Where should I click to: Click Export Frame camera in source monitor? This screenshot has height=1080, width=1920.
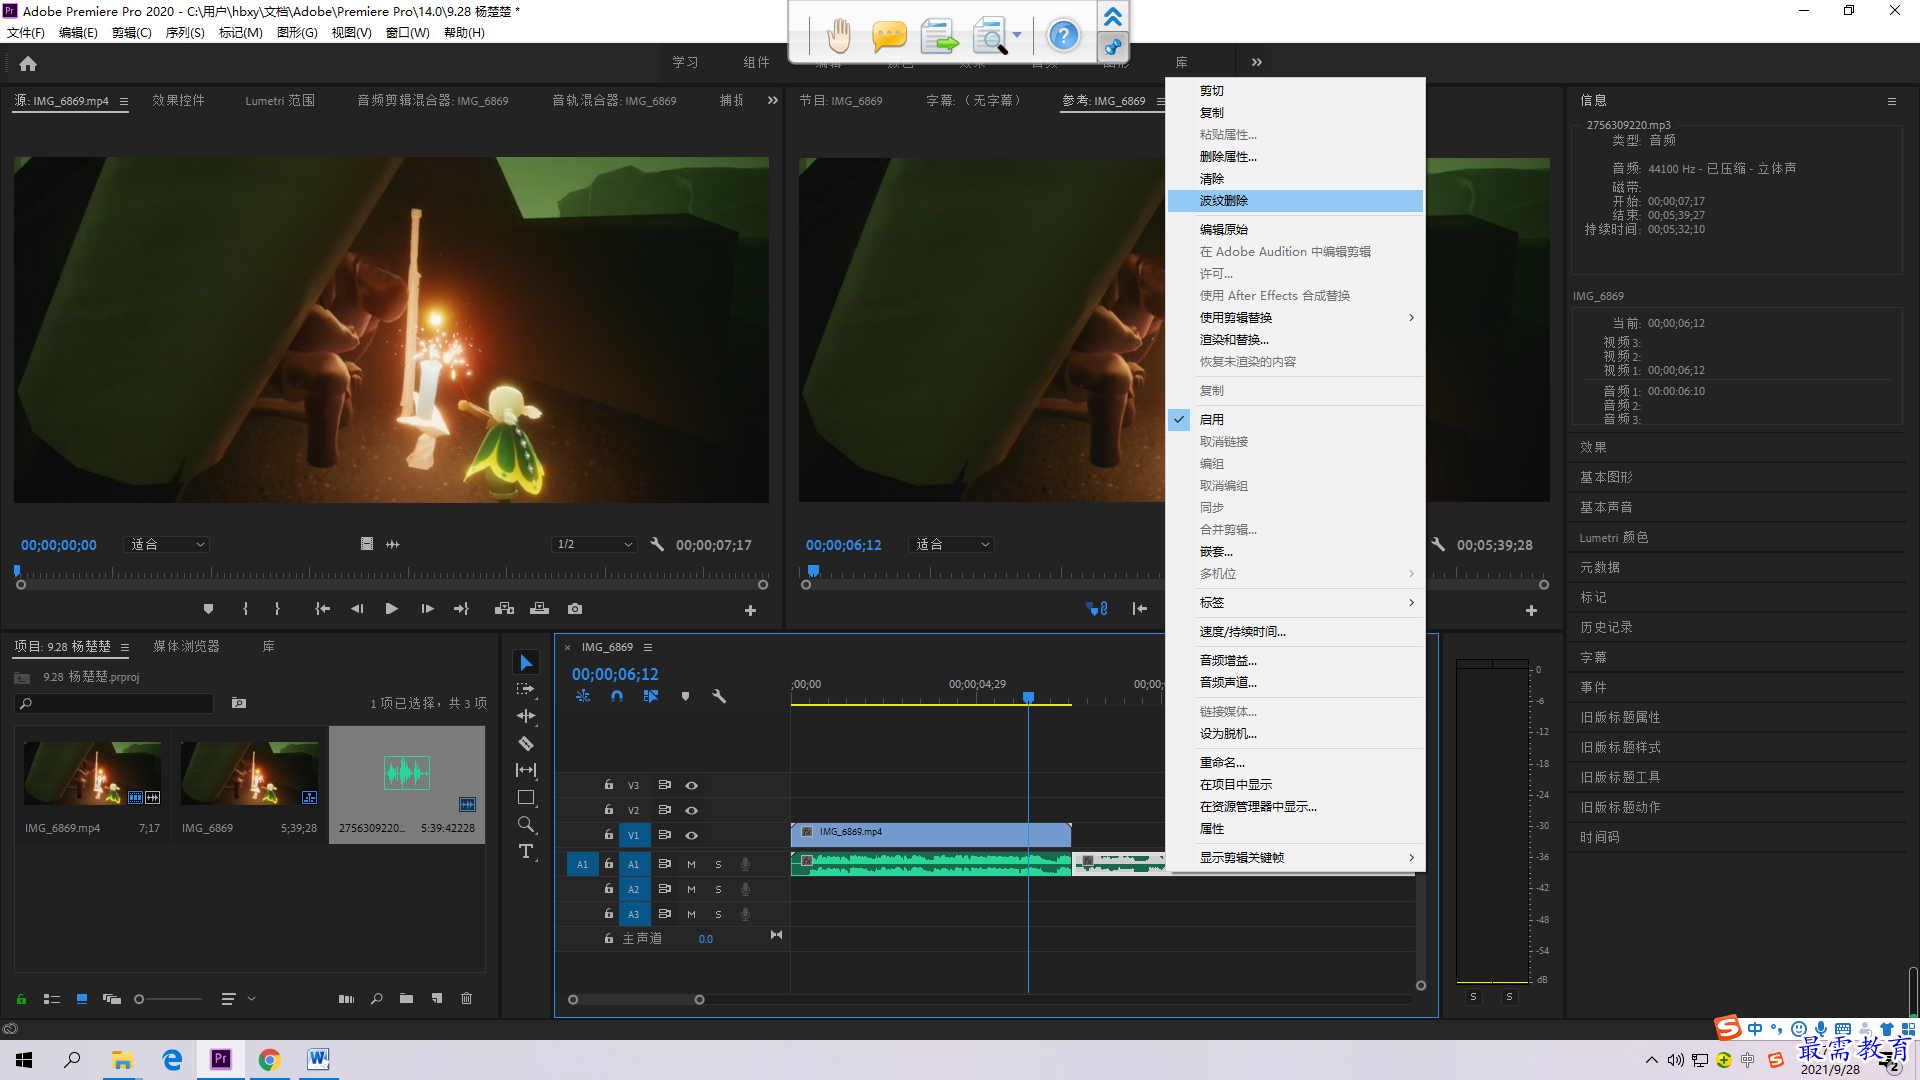click(575, 608)
